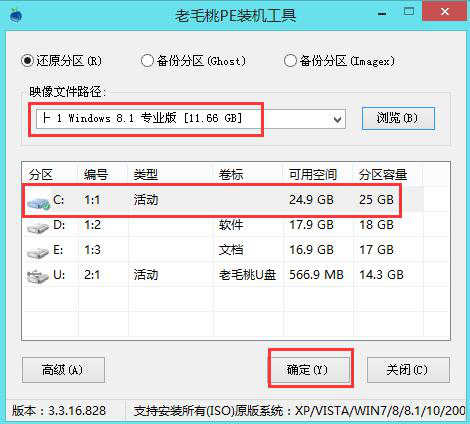Click 确定(Y) confirm button
Viewport: 470px width, 424px height.
tap(310, 370)
